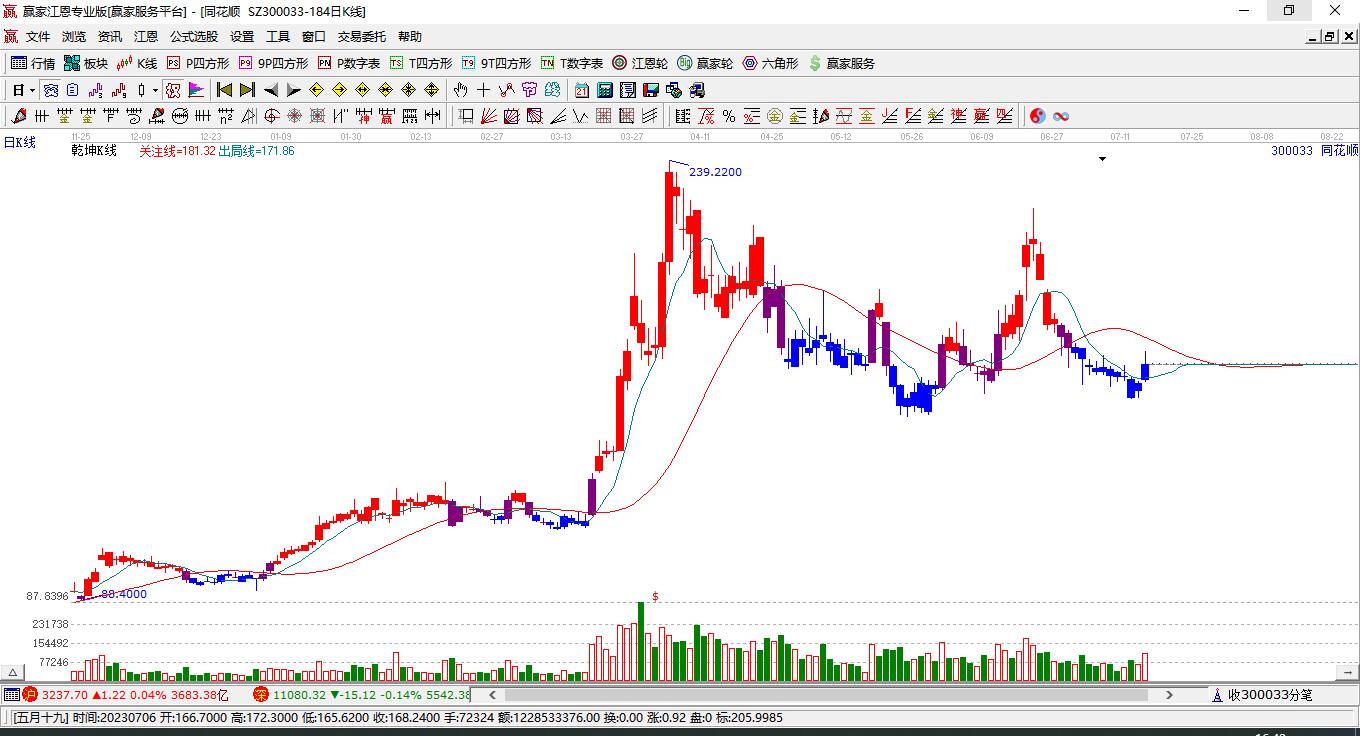Click the yellow diamond left-arrow icon
Image resolution: width=1360 pixels, height=736 pixels.
coord(317,90)
